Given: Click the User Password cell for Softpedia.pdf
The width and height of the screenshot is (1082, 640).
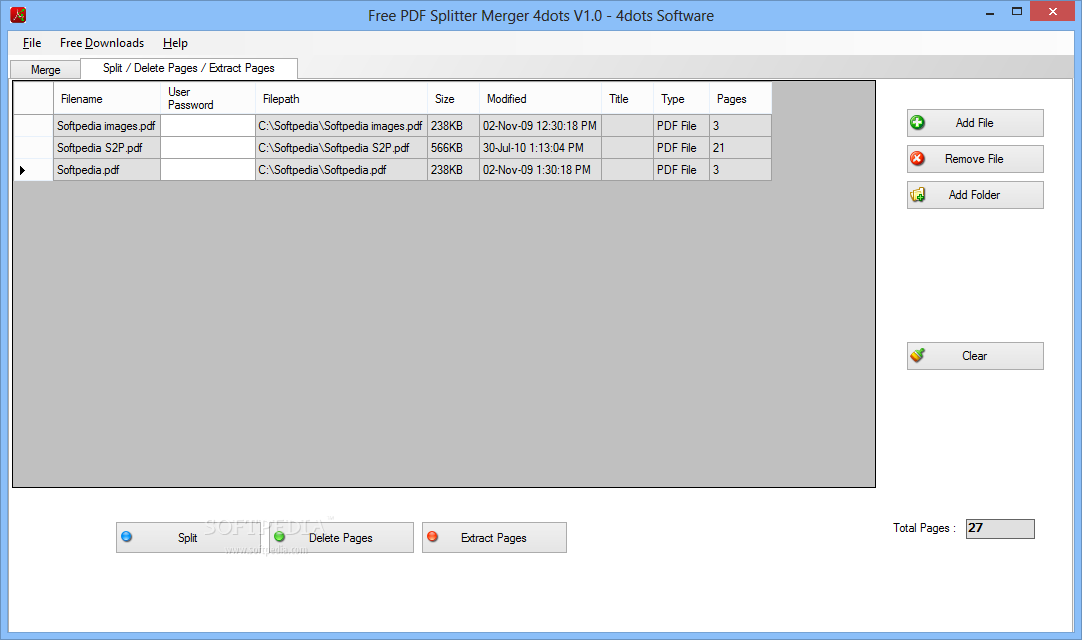Looking at the screenshot, I should [208, 170].
